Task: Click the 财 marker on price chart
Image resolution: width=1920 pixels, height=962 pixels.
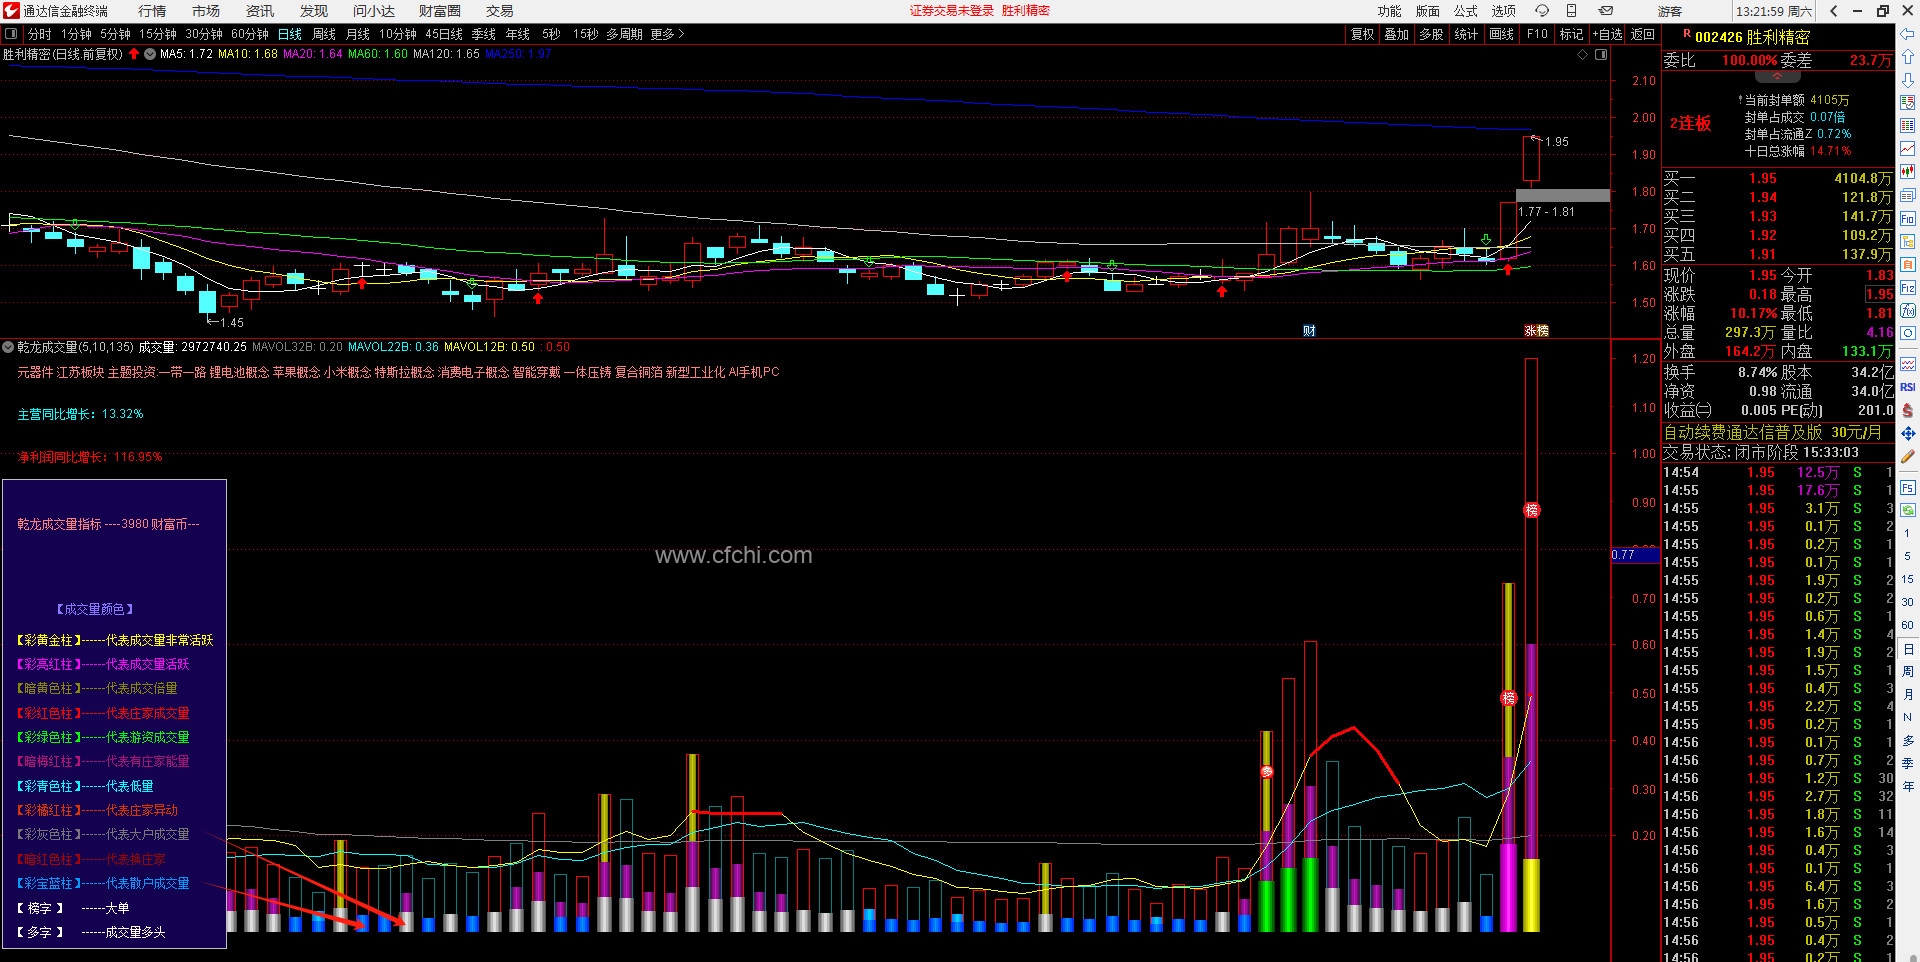Action: tap(1309, 331)
